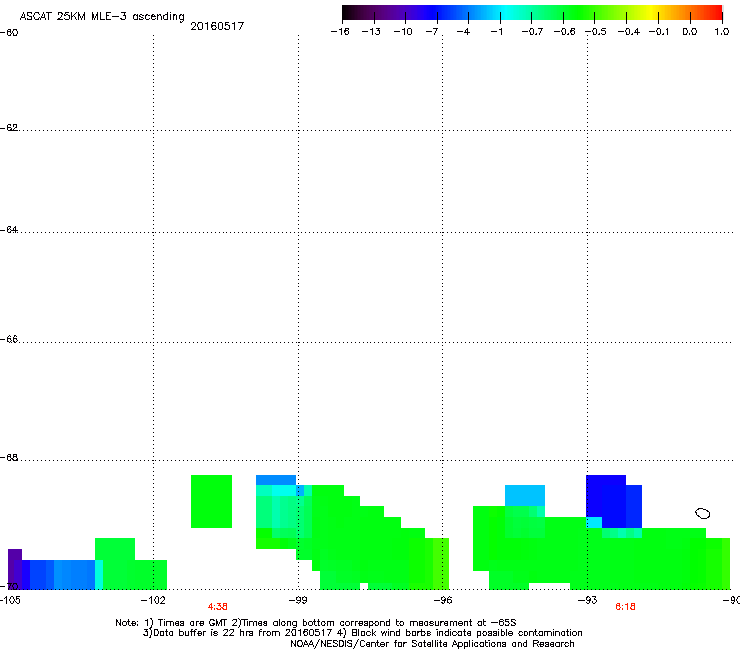Click the colorbar label -0.7

[x=532, y=32]
